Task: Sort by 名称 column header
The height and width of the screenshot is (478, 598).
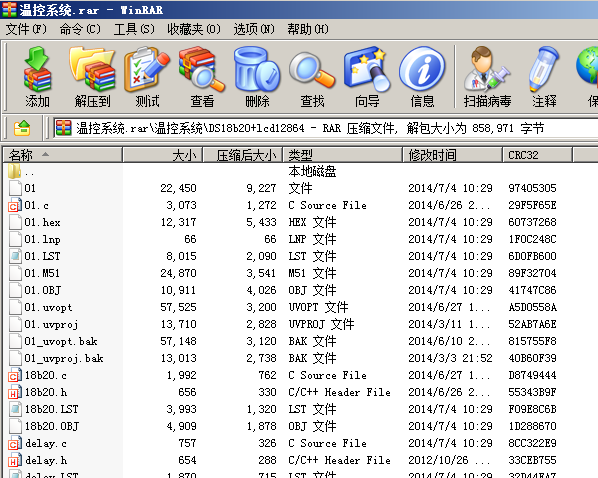Action: coord(63,155)
